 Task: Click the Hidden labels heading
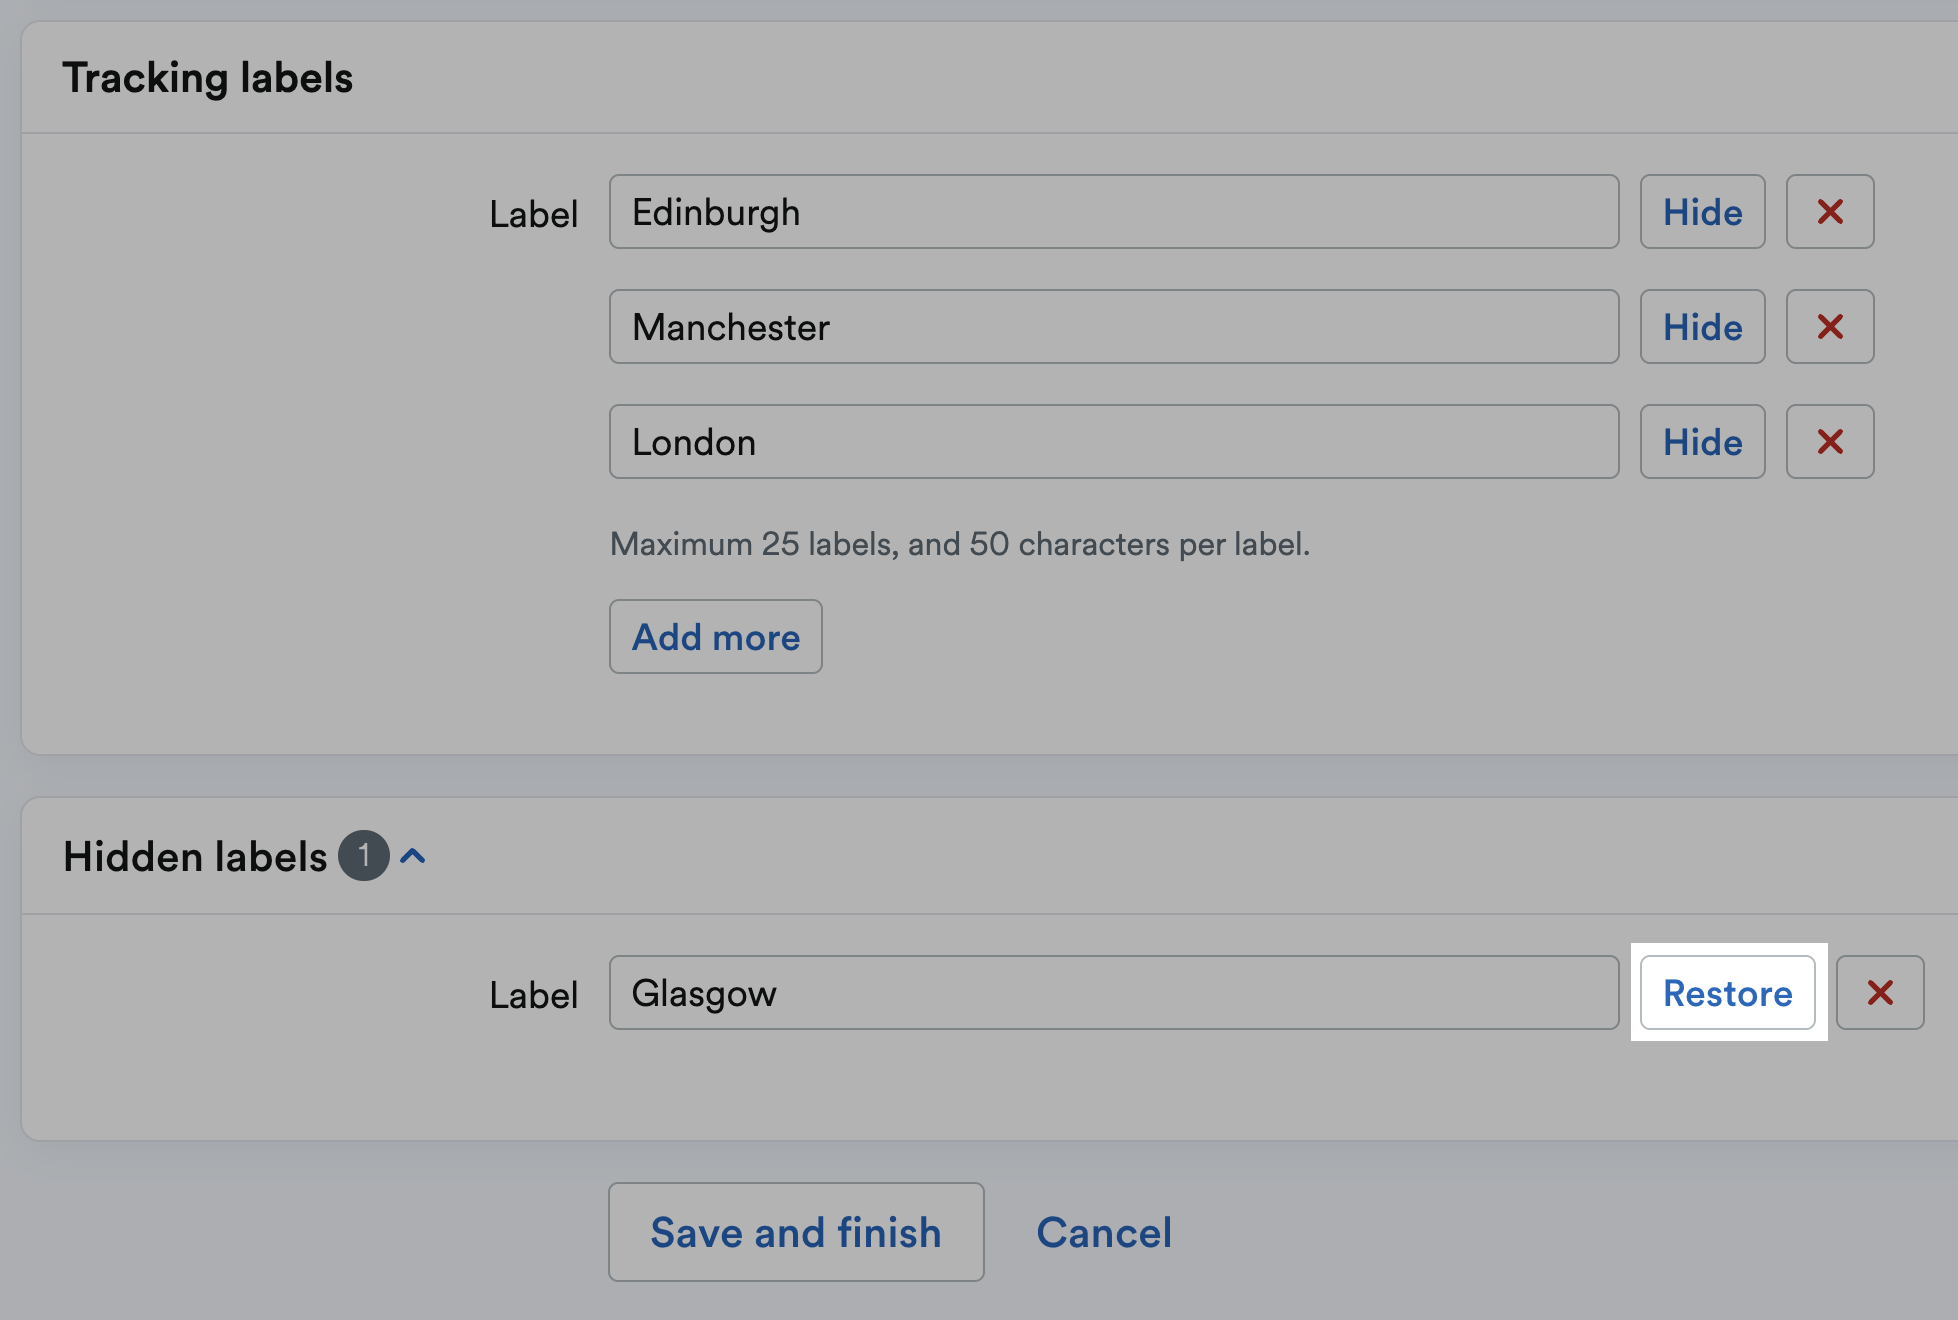click(x=195, y=857)
